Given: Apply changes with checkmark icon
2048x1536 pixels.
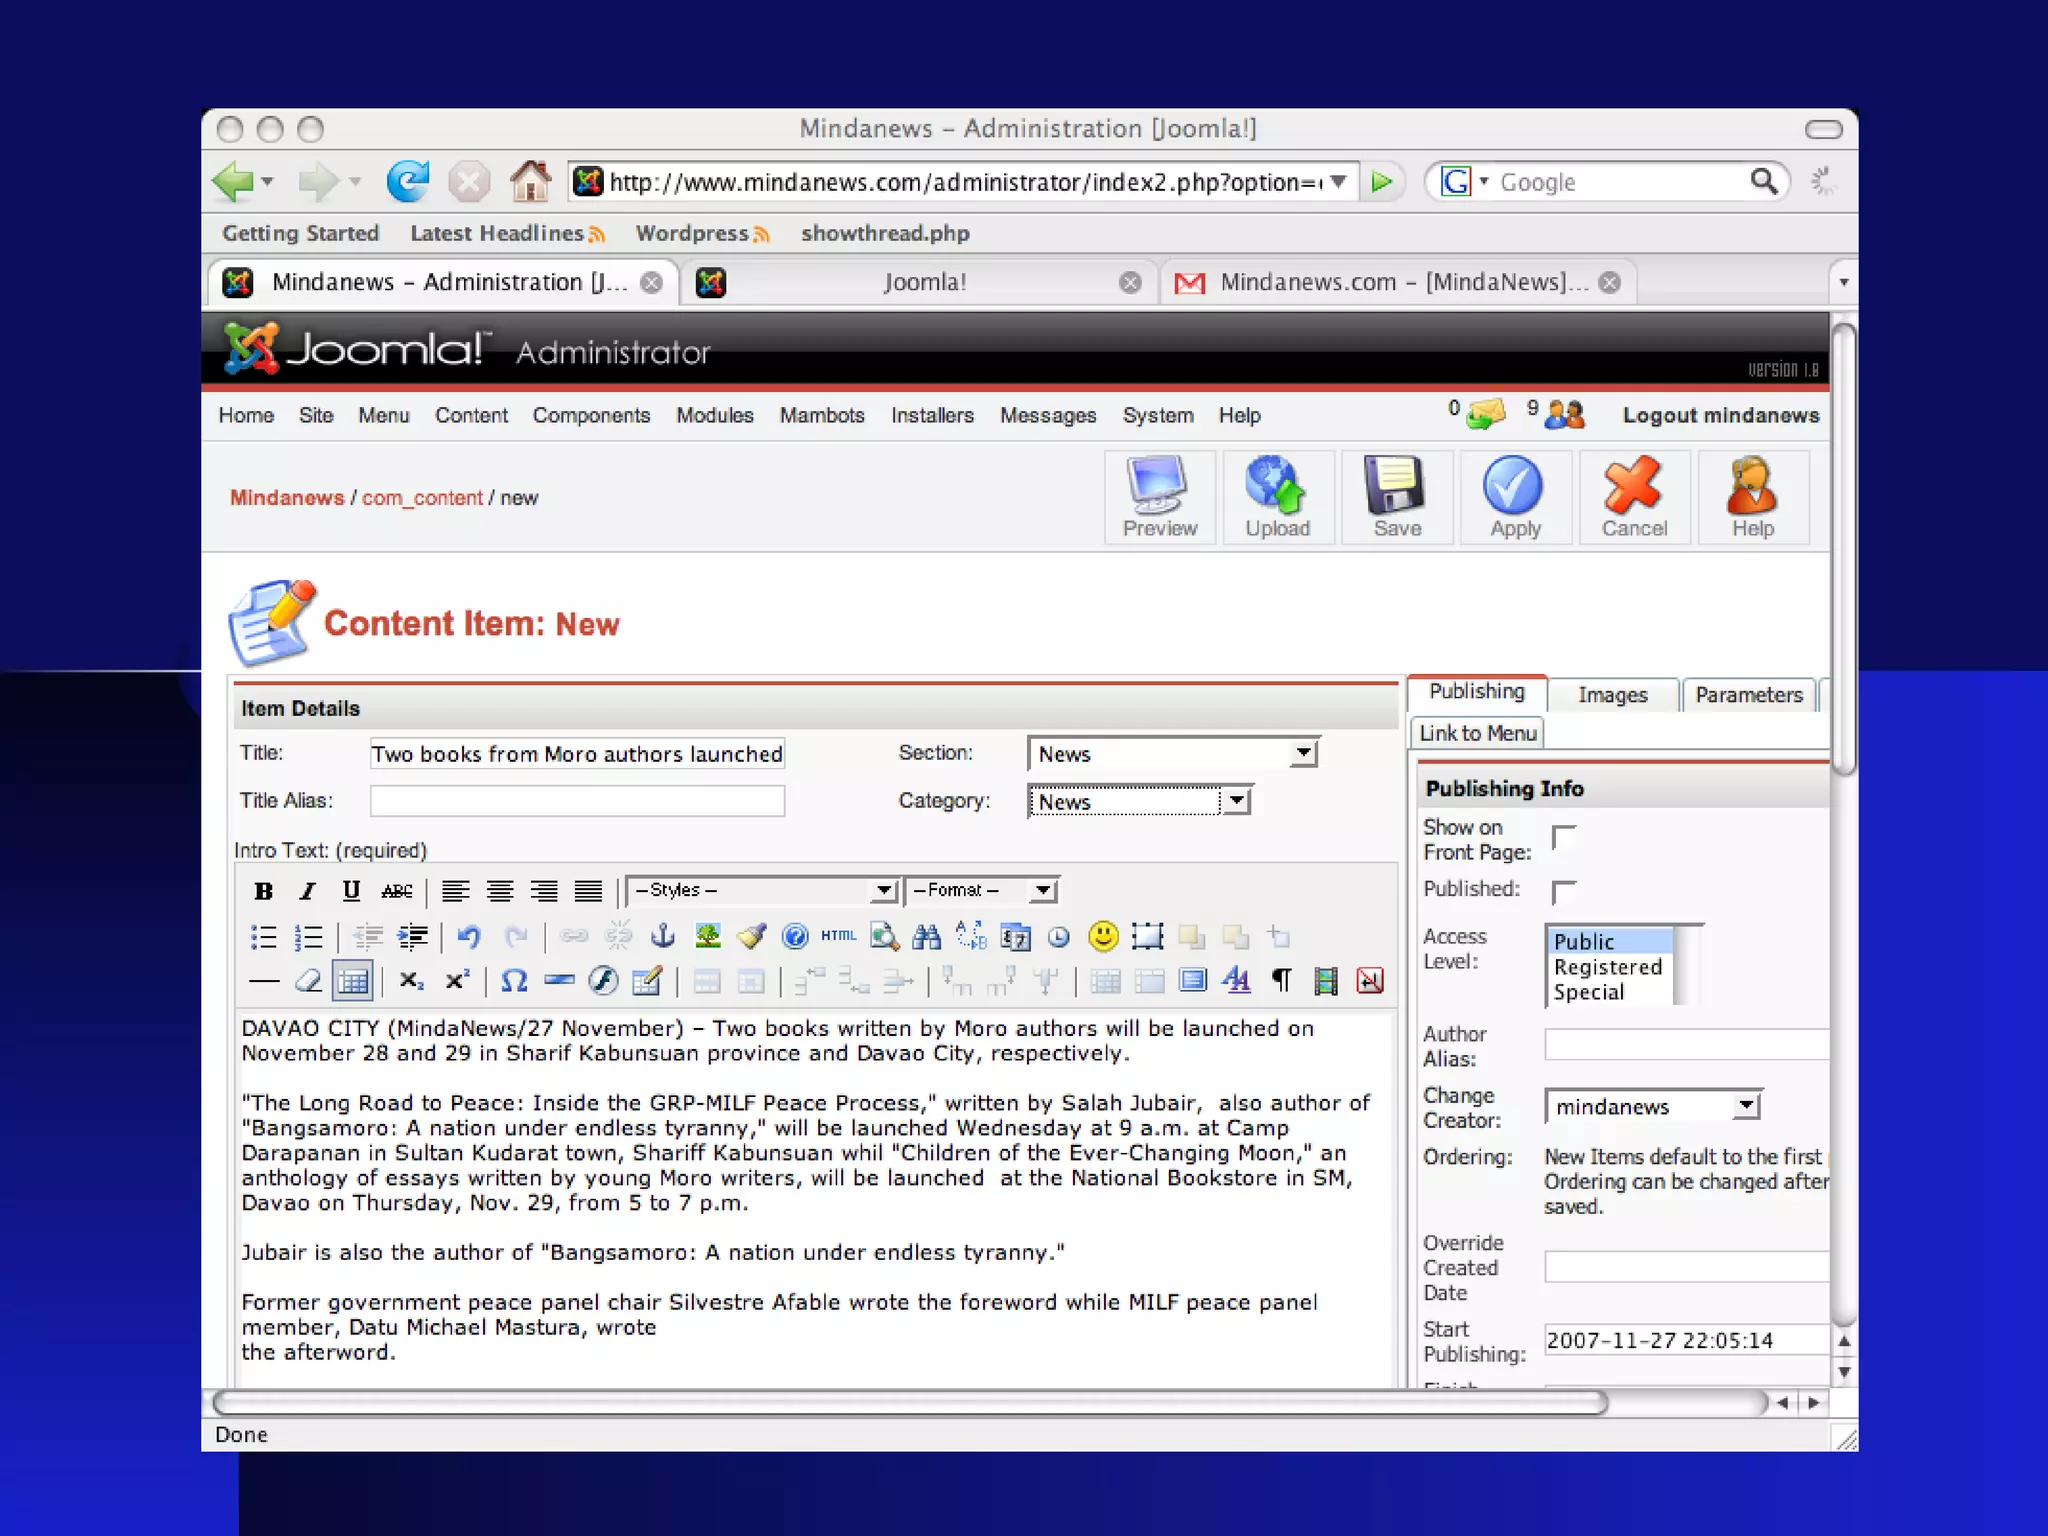Looking at the screenshot, I should 1515,498.
